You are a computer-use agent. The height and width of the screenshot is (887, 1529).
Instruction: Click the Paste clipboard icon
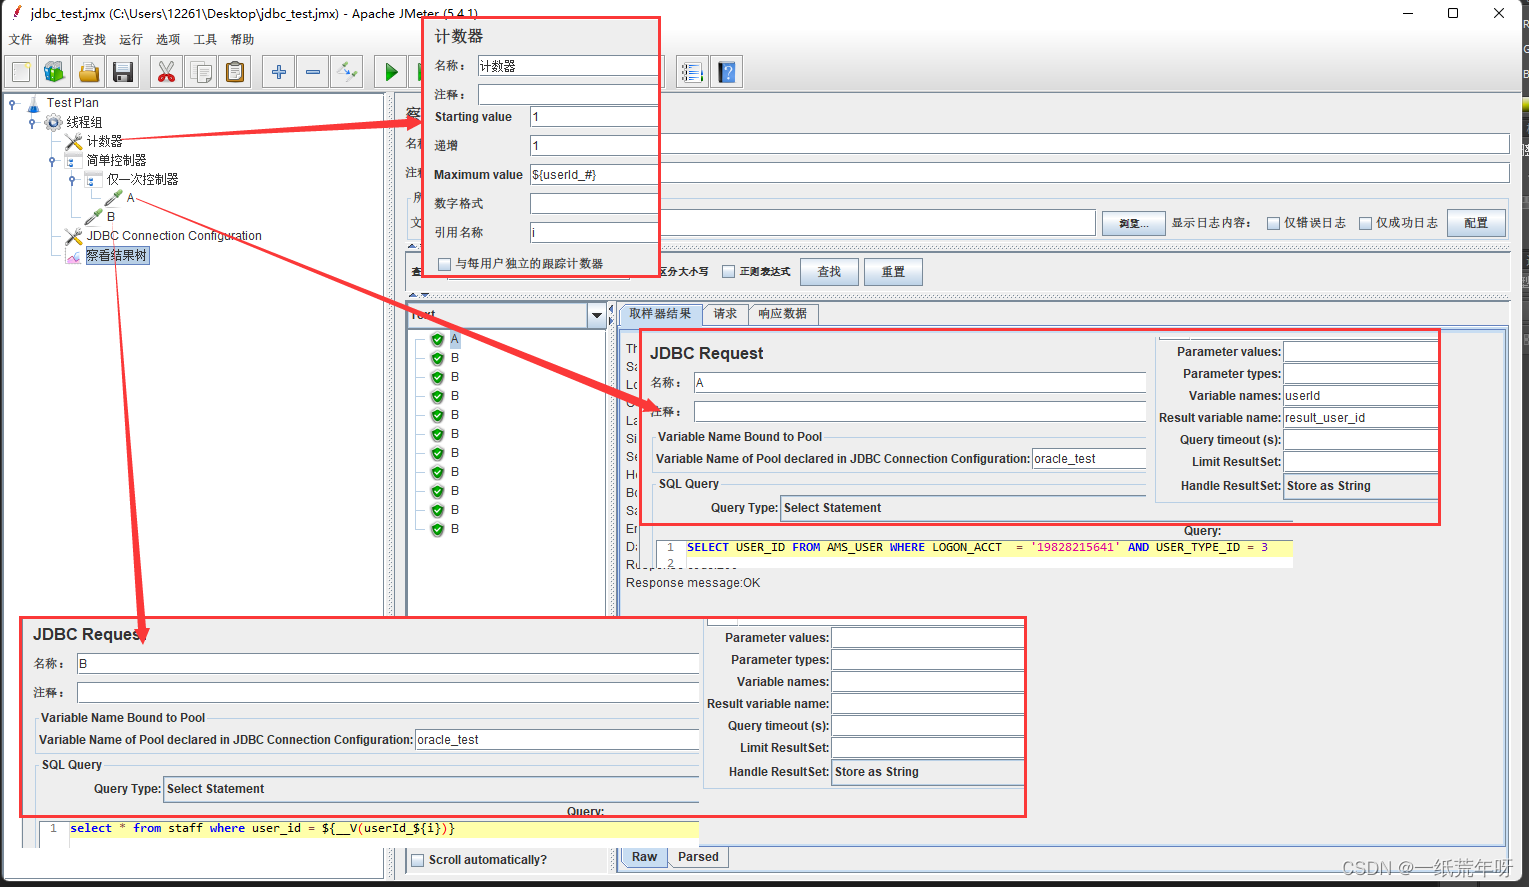(x=235, y=71)
